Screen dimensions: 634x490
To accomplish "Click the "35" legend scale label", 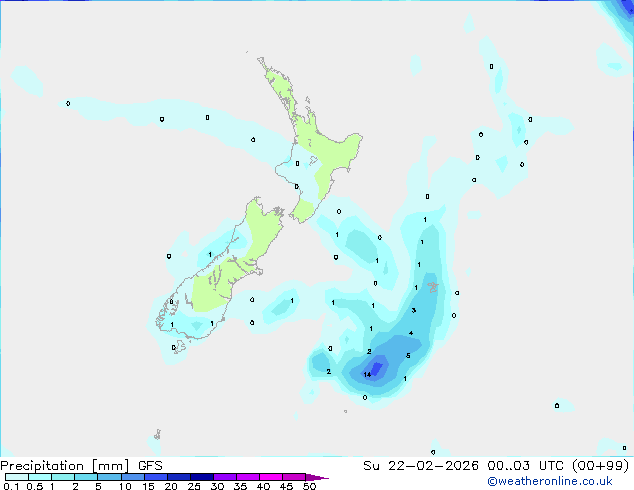I will (x=240, y=486).
